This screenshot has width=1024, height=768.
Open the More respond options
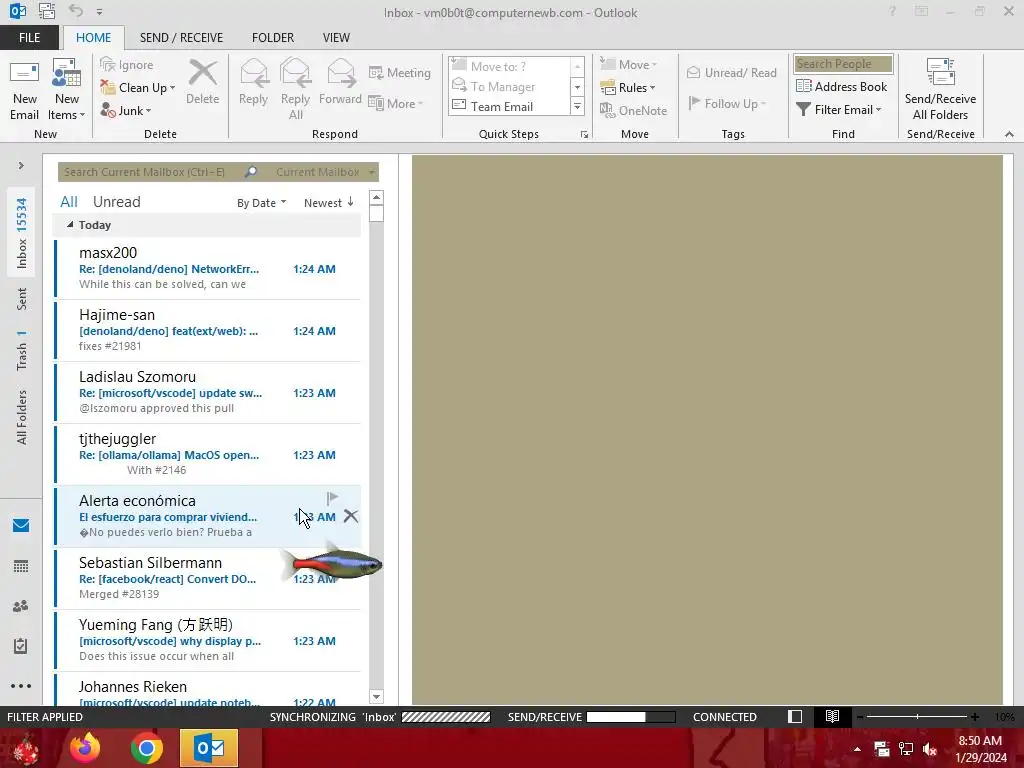(395, 103)
